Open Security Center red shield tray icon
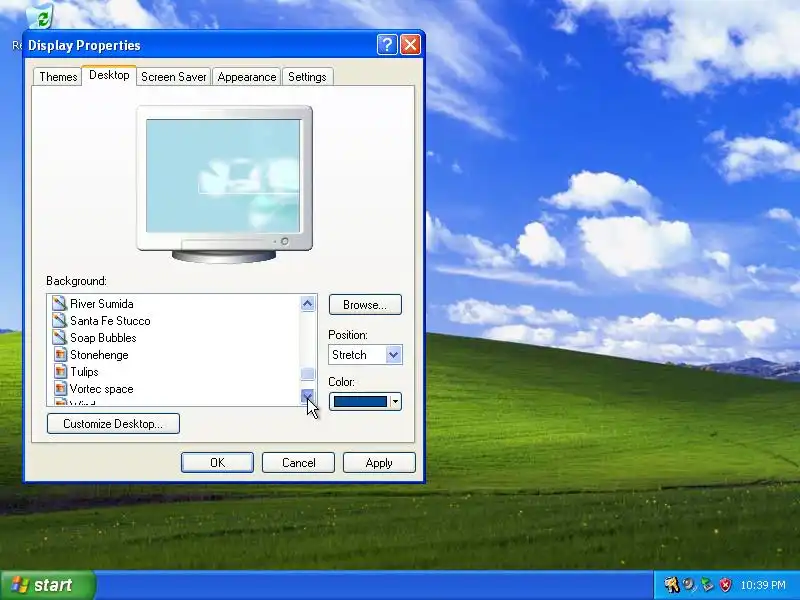800x600 pixels. 725,585
